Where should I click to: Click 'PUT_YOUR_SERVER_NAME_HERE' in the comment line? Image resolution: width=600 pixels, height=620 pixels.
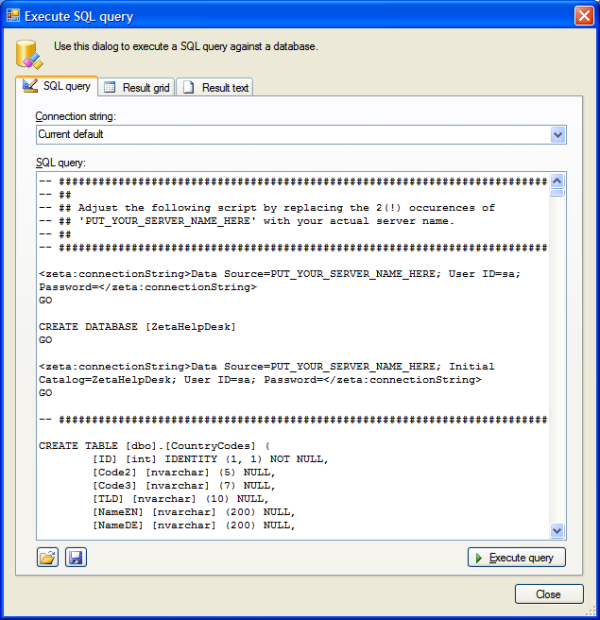[168, 221]
